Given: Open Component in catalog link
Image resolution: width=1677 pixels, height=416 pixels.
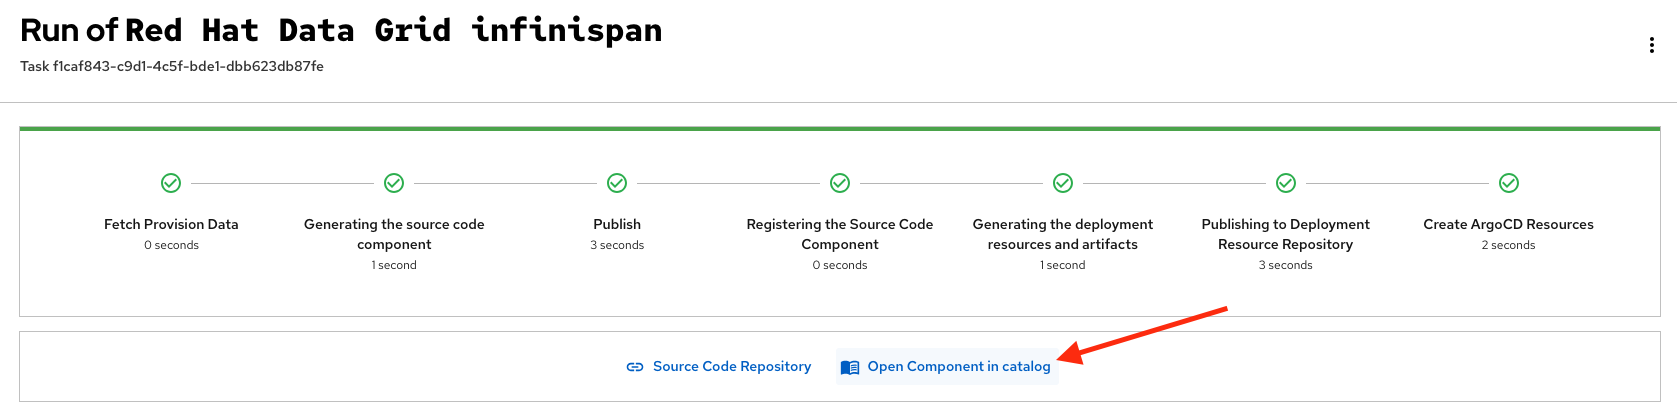Looking at the screenshot, I should tap(959, 367).
